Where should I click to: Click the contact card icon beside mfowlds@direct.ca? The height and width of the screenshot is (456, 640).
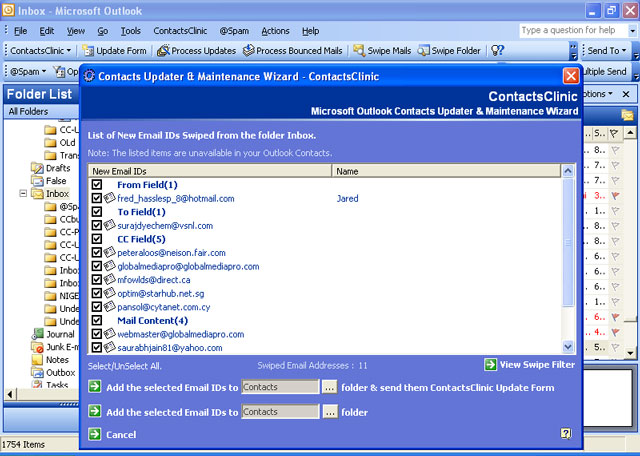(x=109, y=280)
